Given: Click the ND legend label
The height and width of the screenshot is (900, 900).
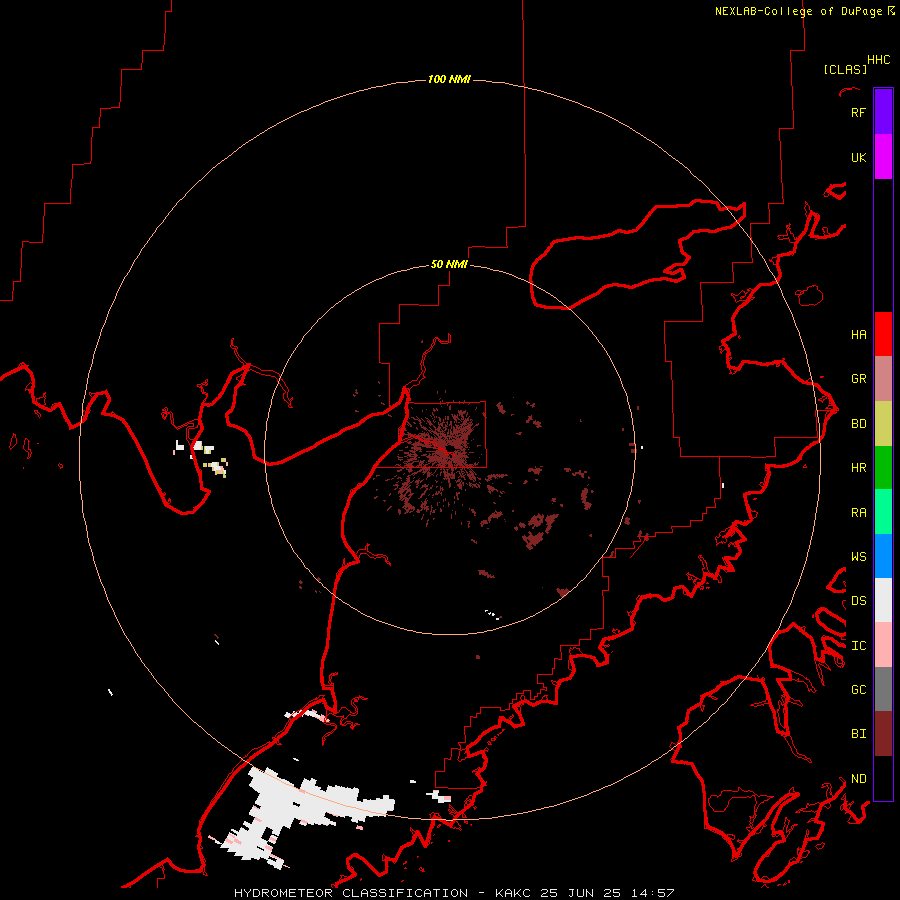Looking at the screenshot, I should (x=858, y=778).
